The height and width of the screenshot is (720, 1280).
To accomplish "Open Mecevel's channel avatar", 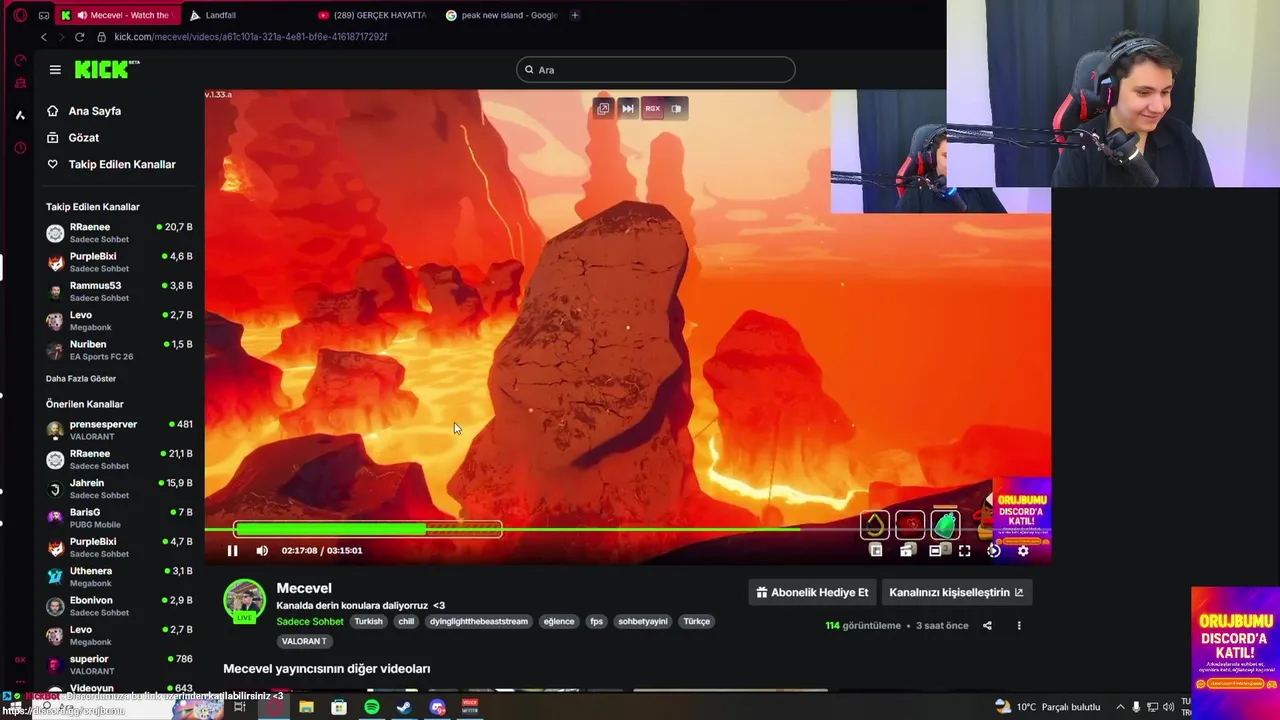I will [x=244, y=599].
